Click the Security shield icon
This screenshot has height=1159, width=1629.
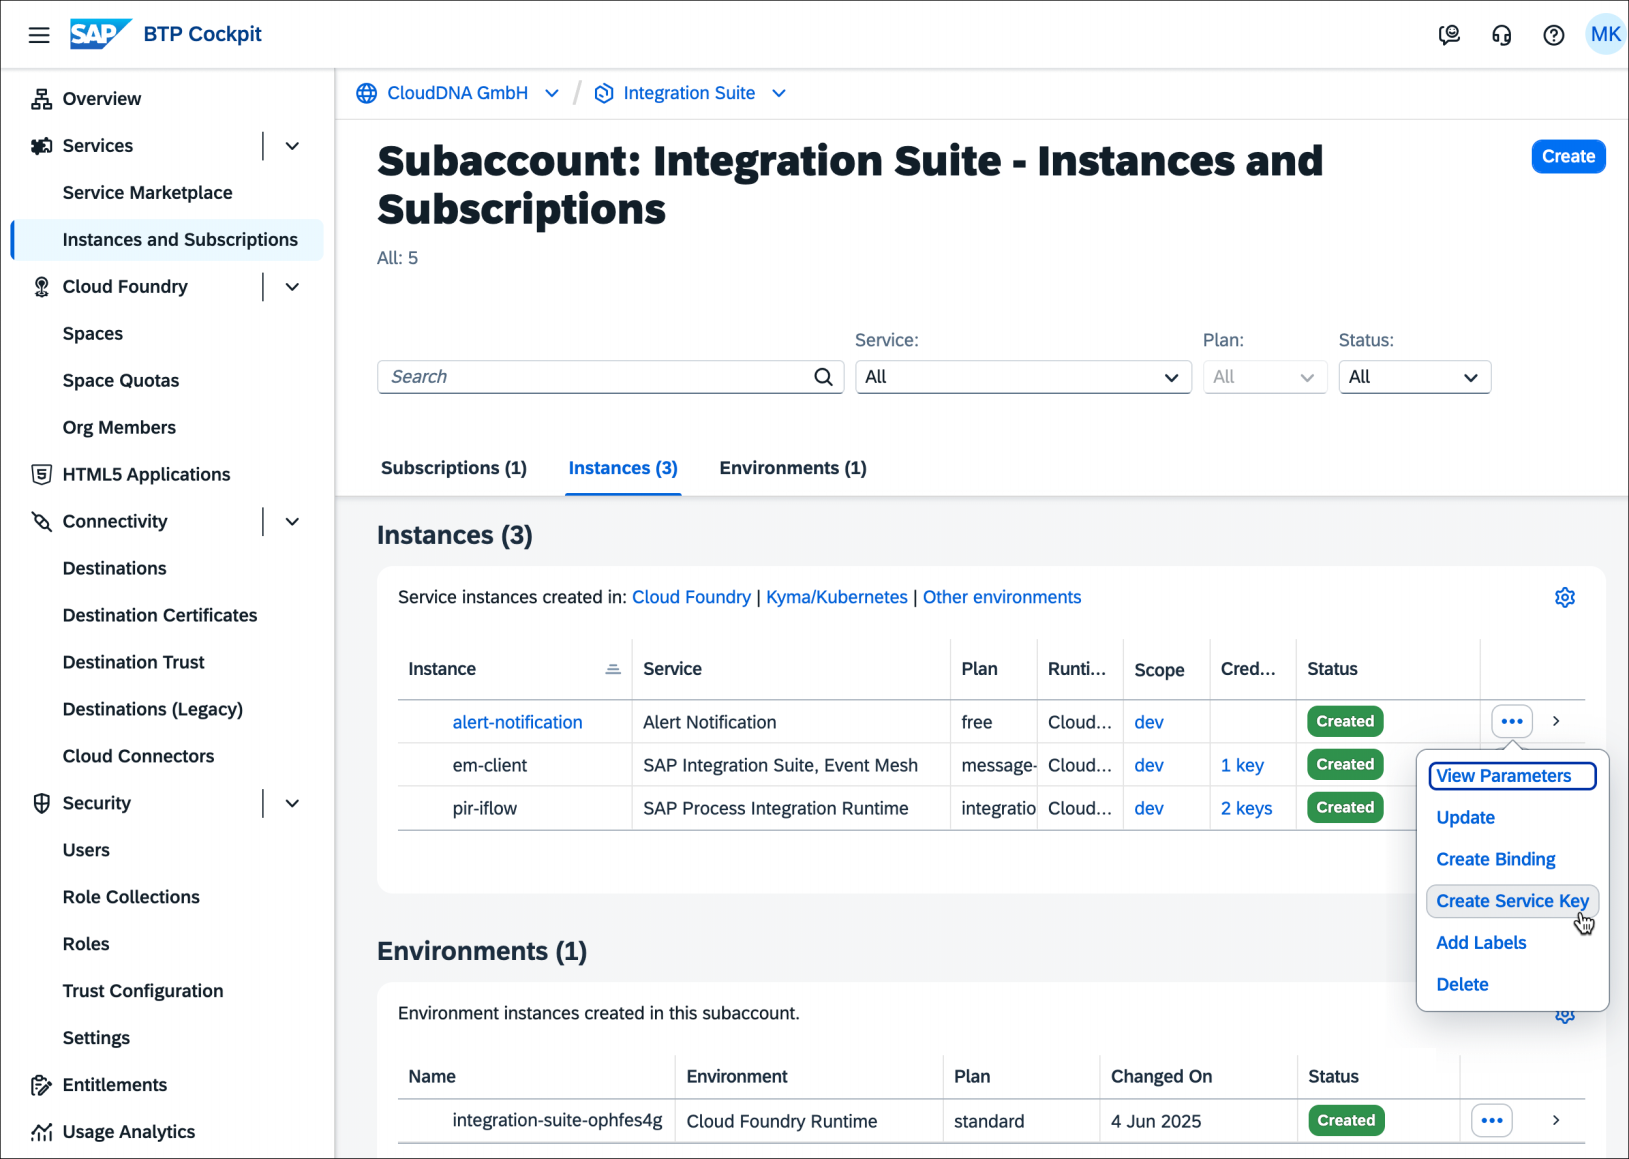click(41, 803)
